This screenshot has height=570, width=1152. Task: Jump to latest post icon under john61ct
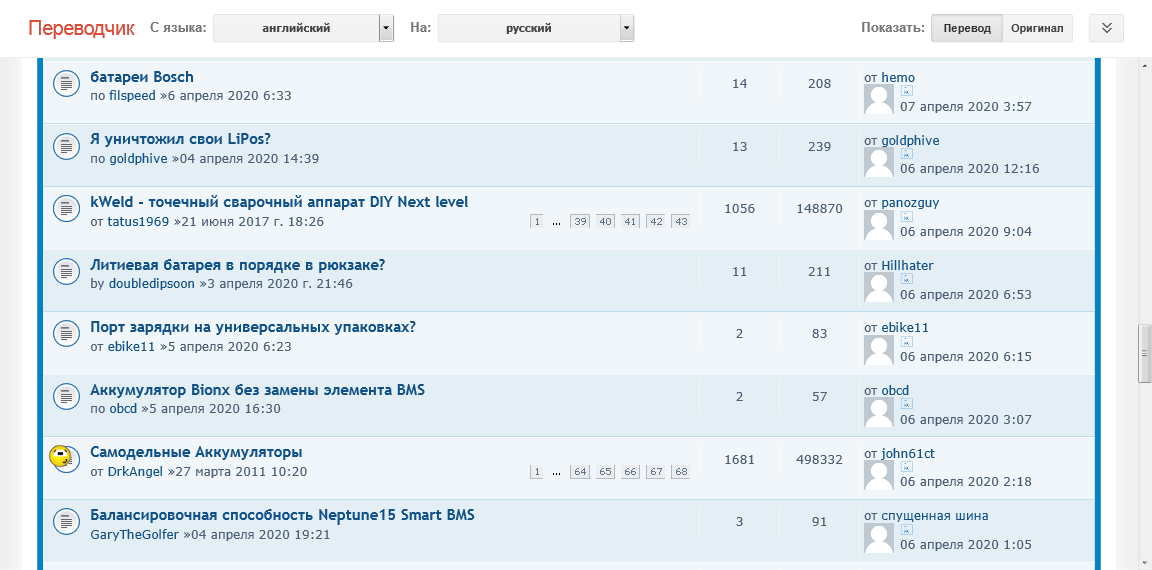(x=906, y=467)
